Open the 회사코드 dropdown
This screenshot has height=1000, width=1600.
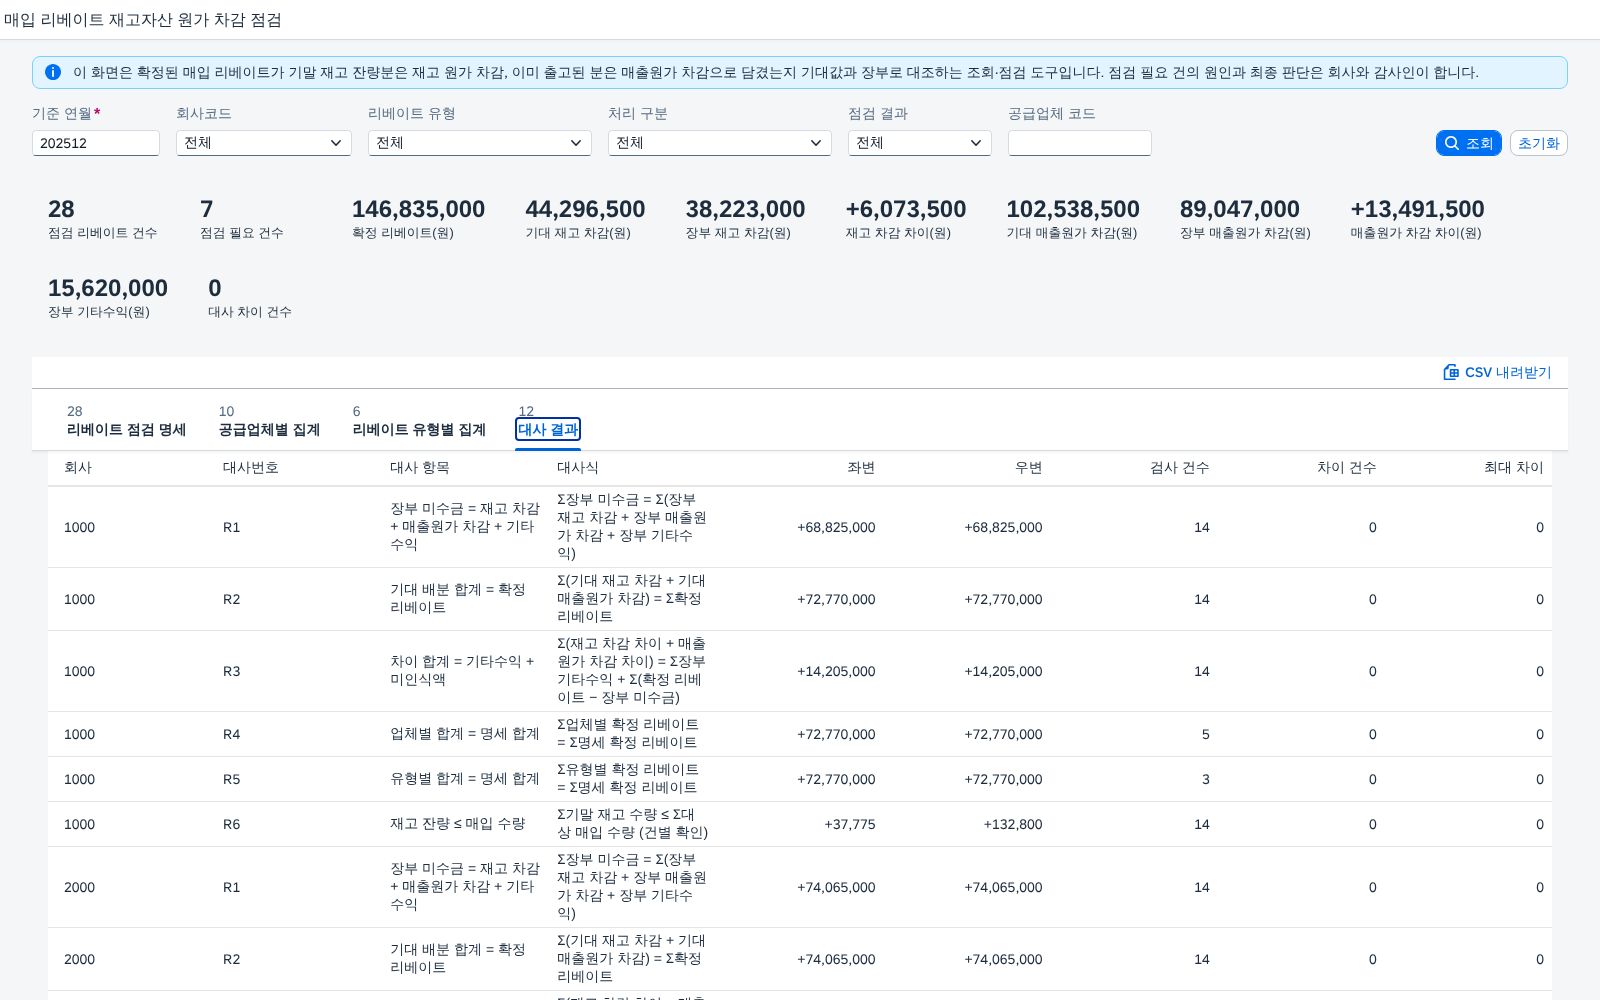tap(264, 143)
